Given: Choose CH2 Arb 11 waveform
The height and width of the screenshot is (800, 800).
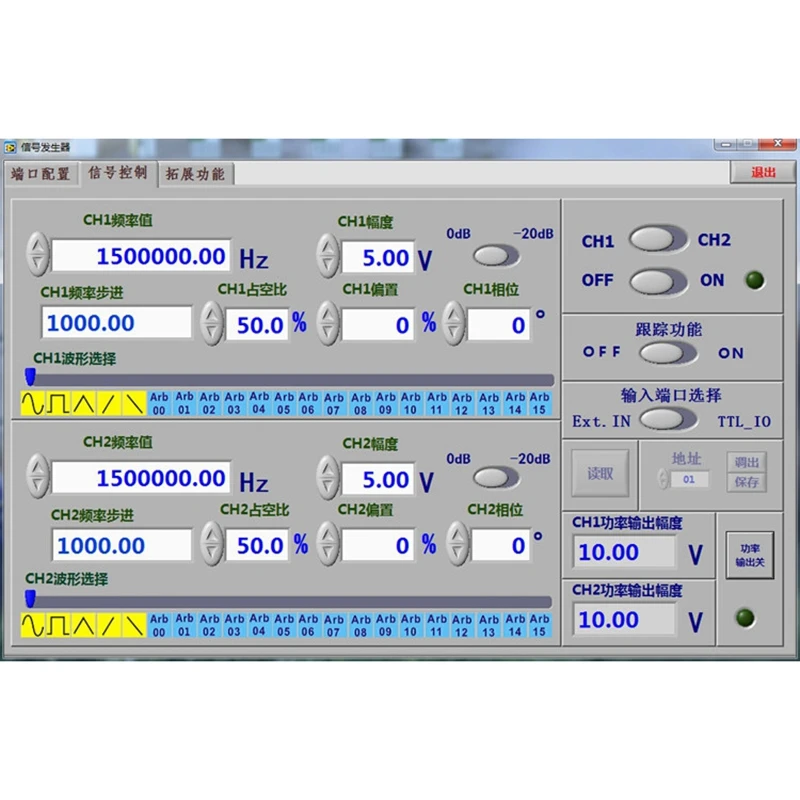Looking at the screenshot, I should click(x=437, y=625).
